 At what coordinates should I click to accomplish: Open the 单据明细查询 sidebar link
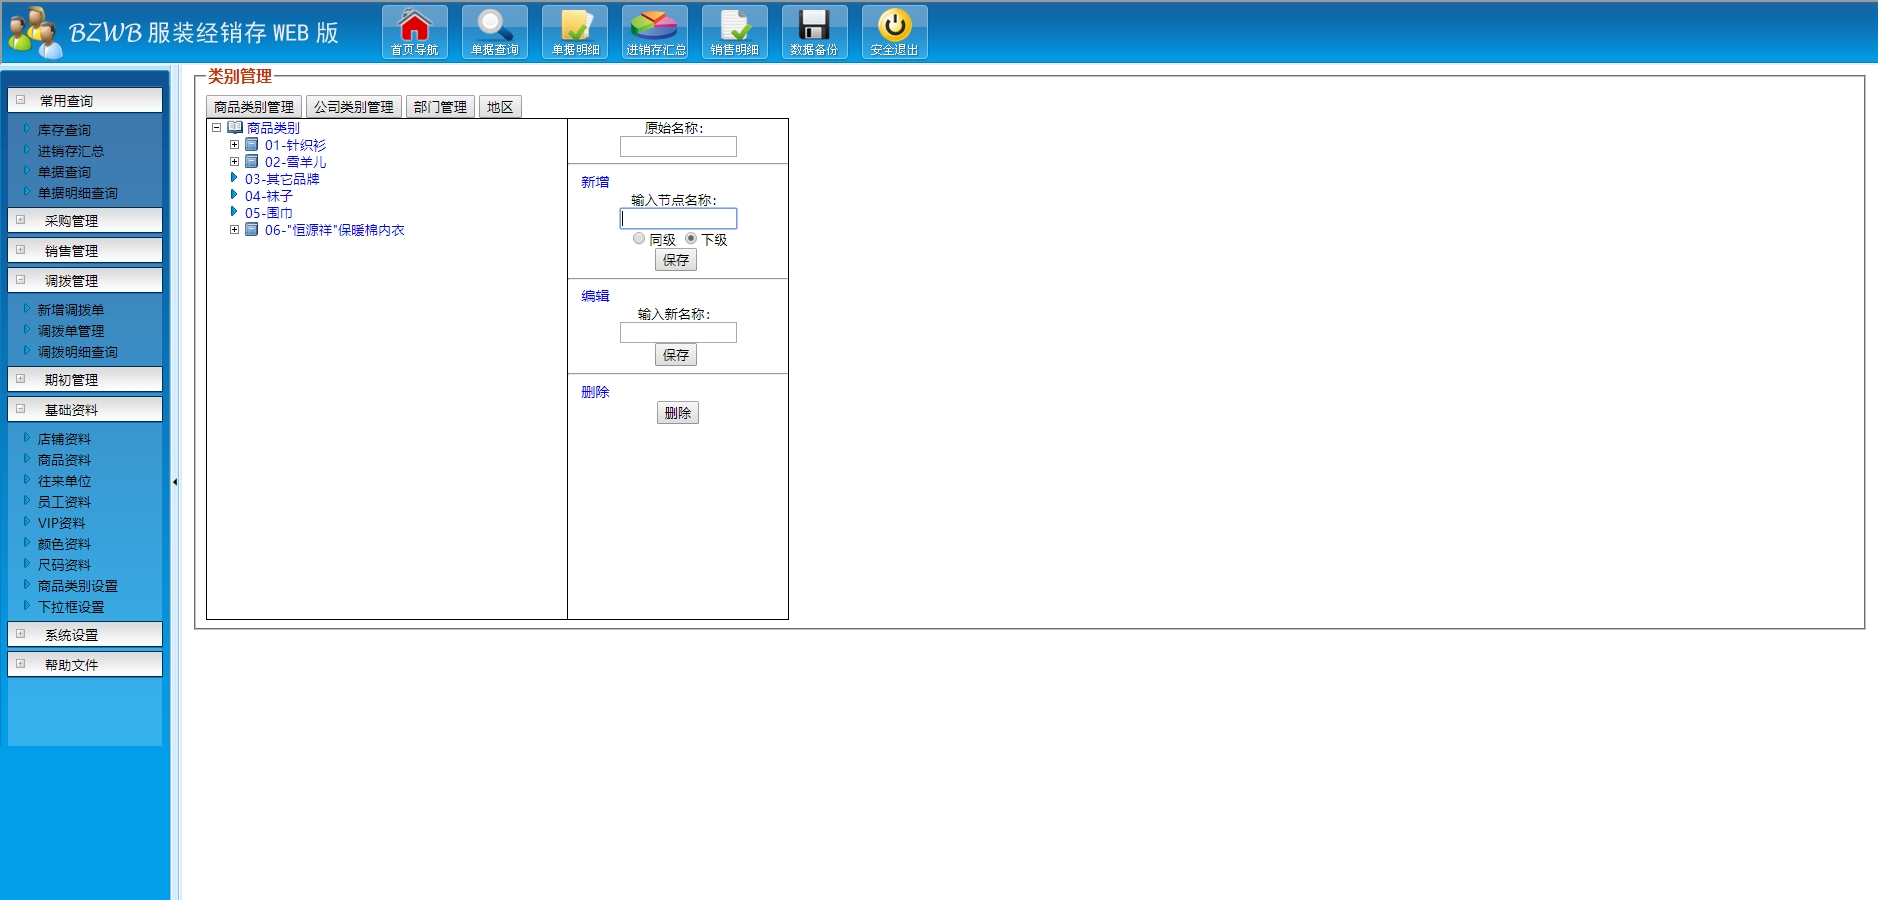click(x=78, y=193)
